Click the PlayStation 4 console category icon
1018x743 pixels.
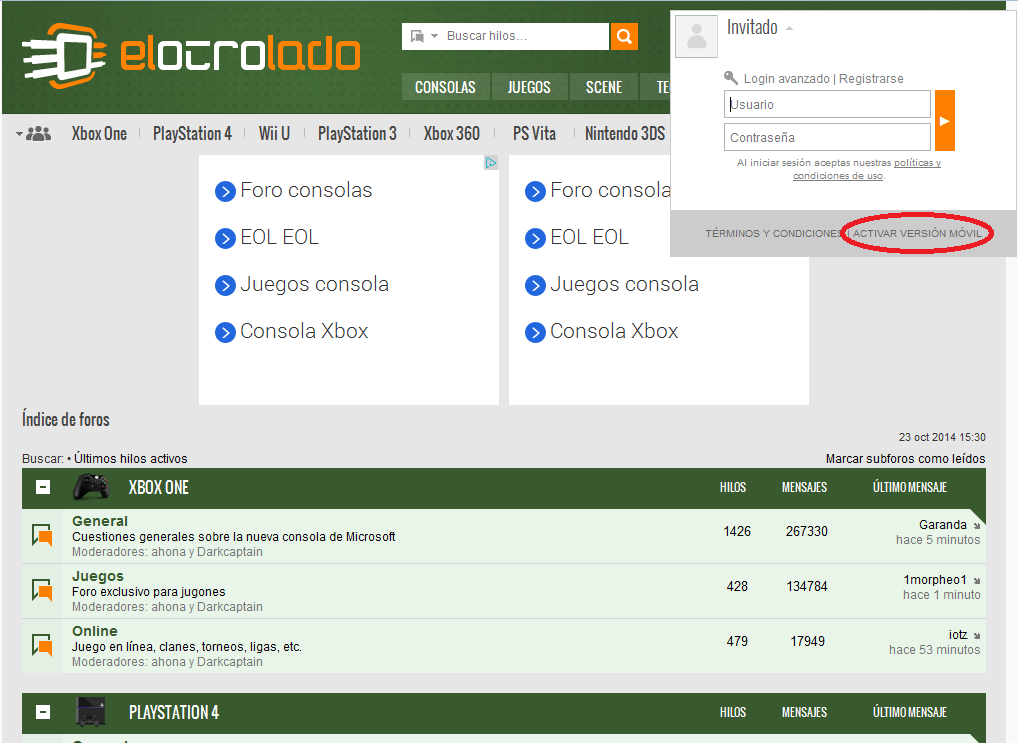90,712
